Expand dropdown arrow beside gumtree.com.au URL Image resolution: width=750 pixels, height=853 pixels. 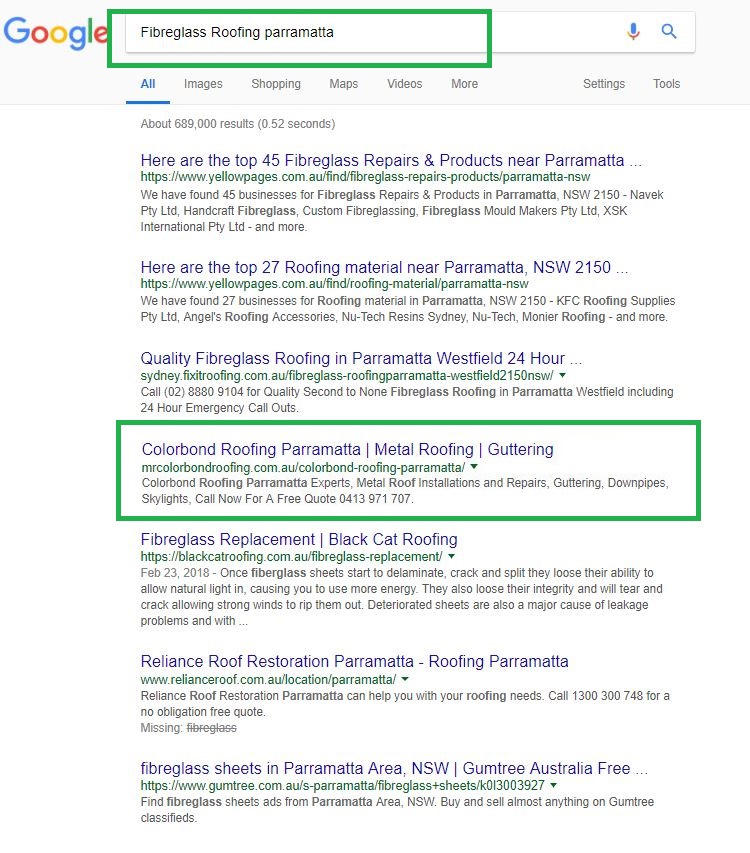pyautogui.click(x=554, y=786)
